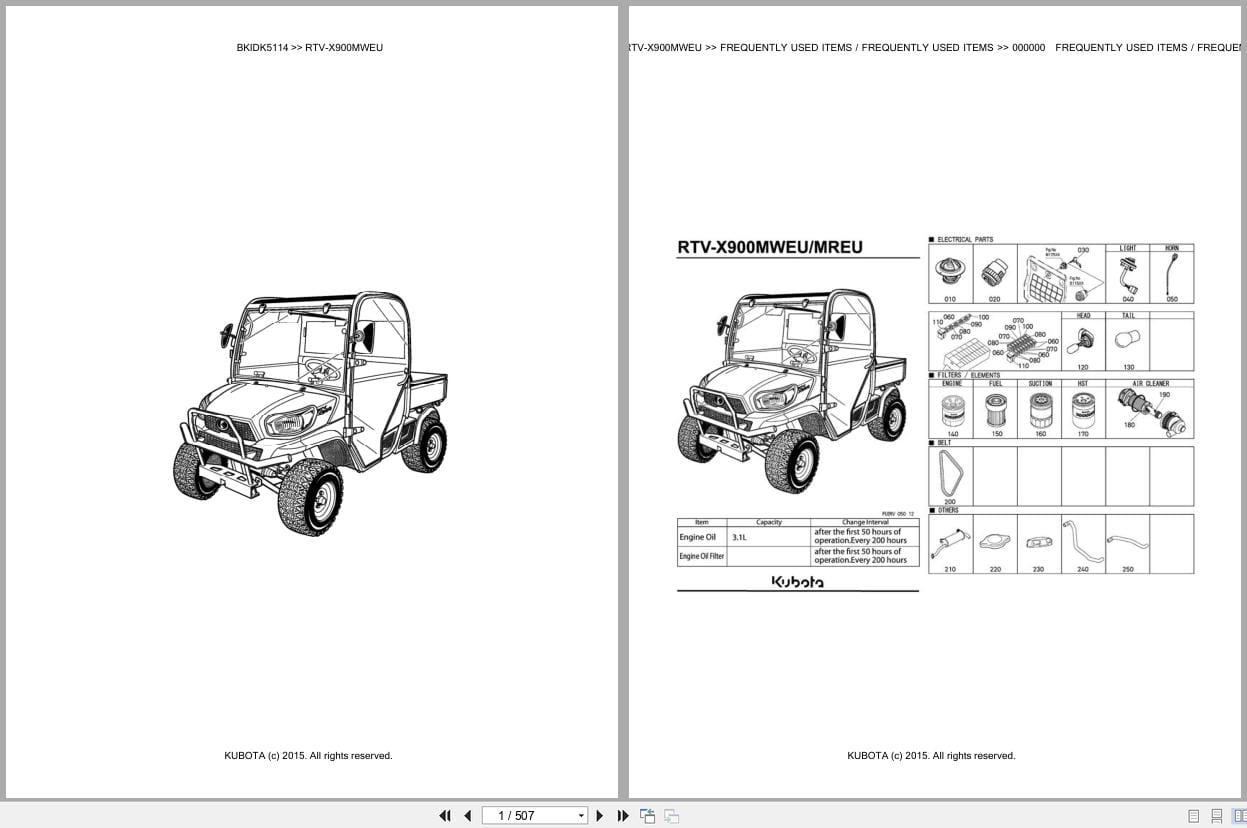This screenshot has width=1247, height=828.
Task: Select HST filter part 170
Action: [1083, 410]
